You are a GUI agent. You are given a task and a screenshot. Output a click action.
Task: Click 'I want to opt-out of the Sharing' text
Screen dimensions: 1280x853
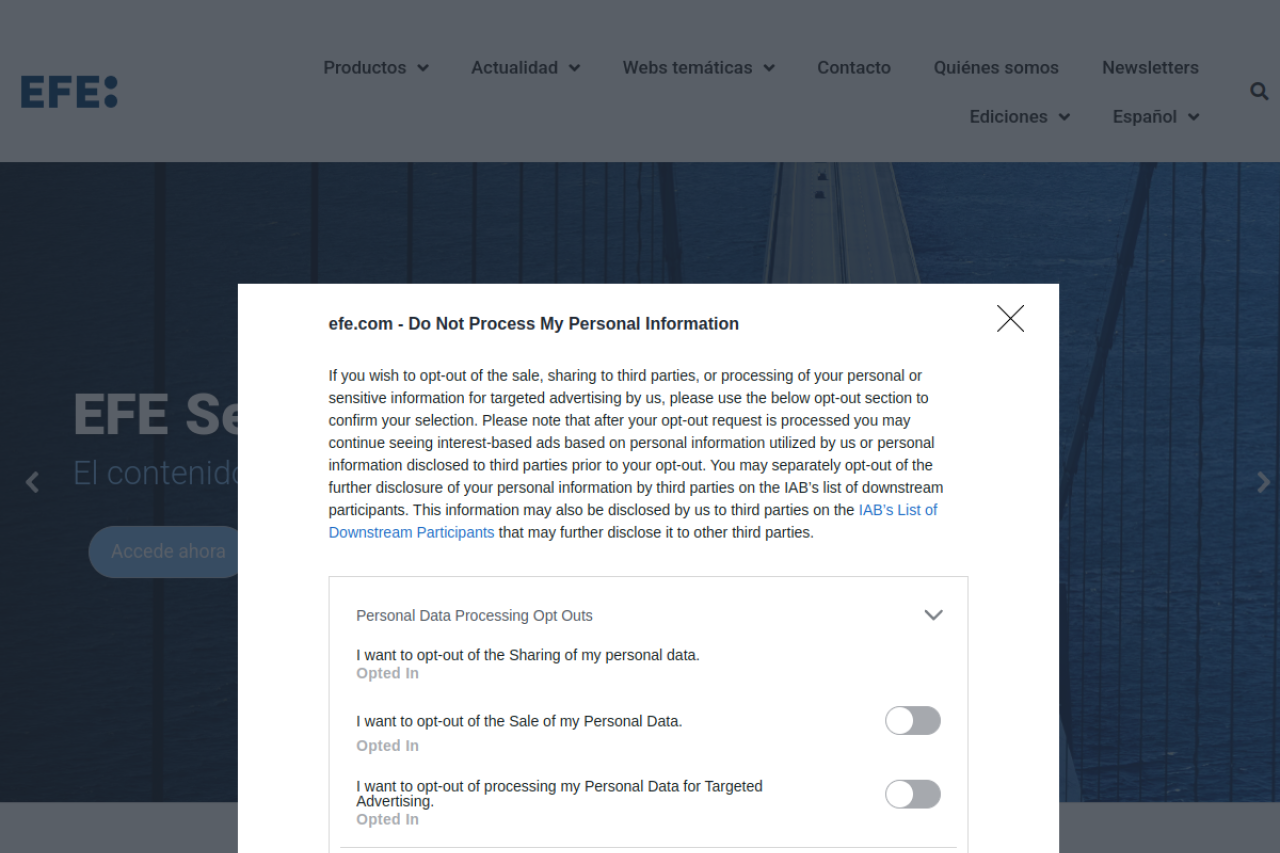(x=528, y=655)
